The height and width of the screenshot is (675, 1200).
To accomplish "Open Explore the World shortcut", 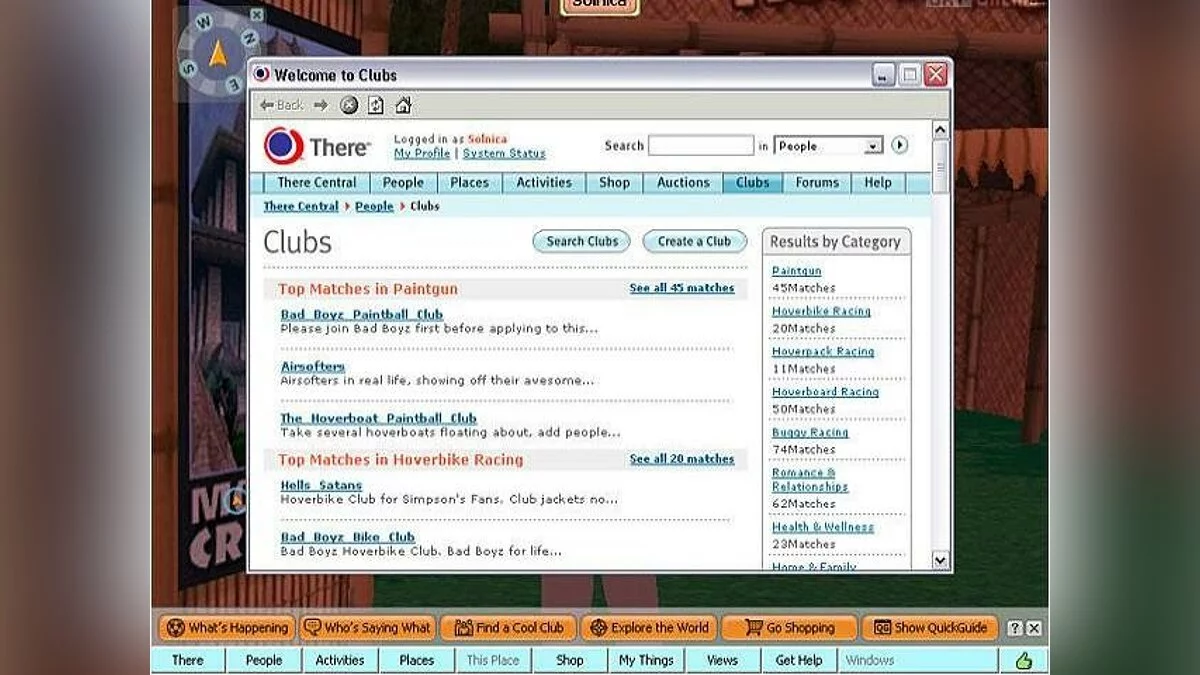I will [x=648, y=628].
